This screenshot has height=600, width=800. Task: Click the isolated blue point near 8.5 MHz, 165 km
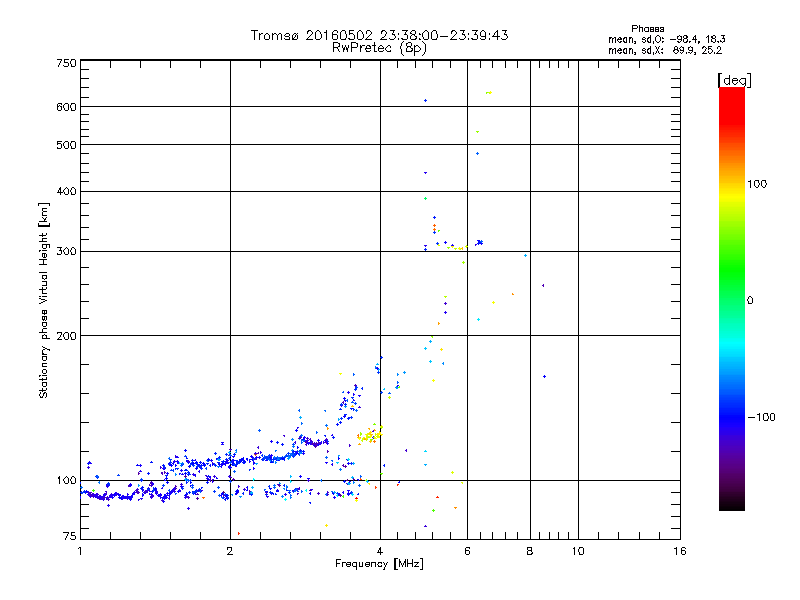[x=545, y=377]
